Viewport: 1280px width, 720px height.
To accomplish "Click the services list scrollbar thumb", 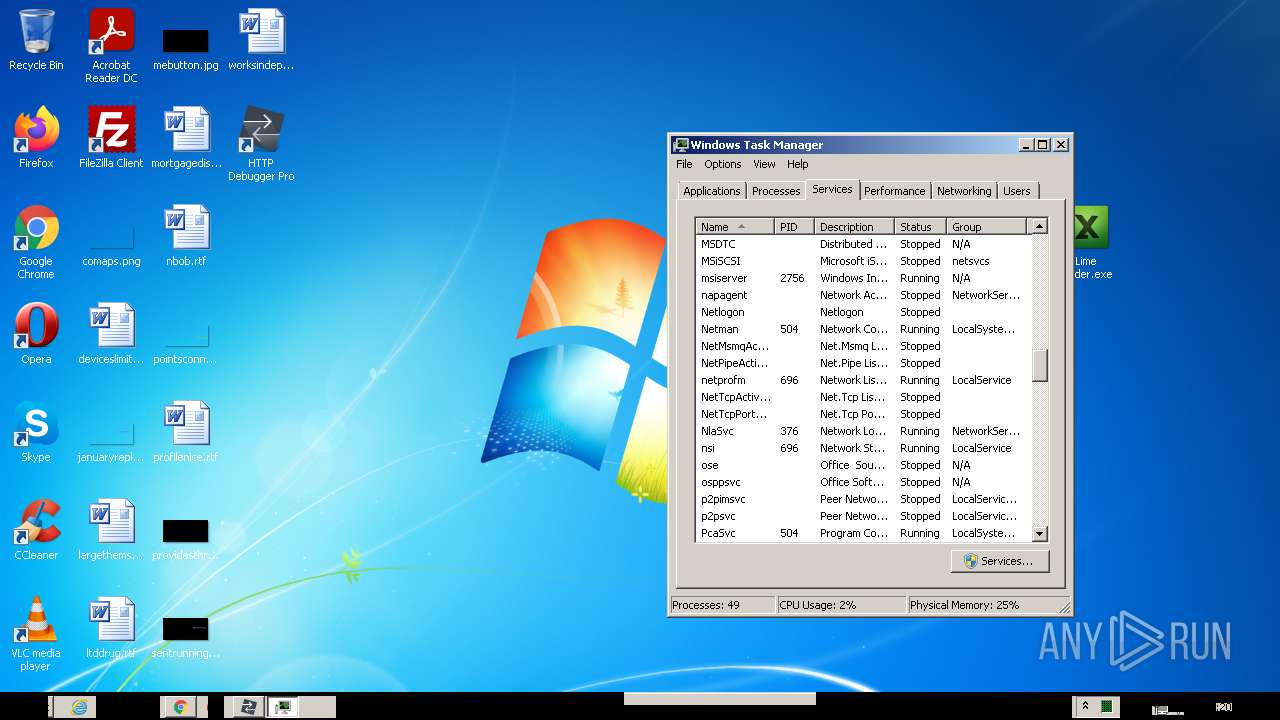I will click(1039, 365).
